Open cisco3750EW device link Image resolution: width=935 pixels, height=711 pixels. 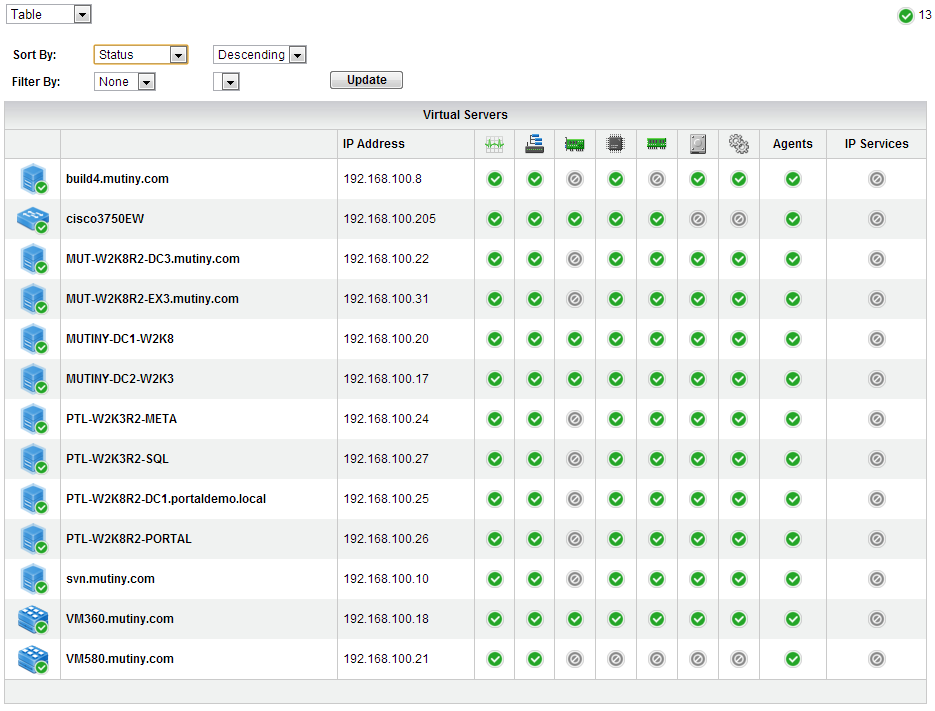[105, 219]
